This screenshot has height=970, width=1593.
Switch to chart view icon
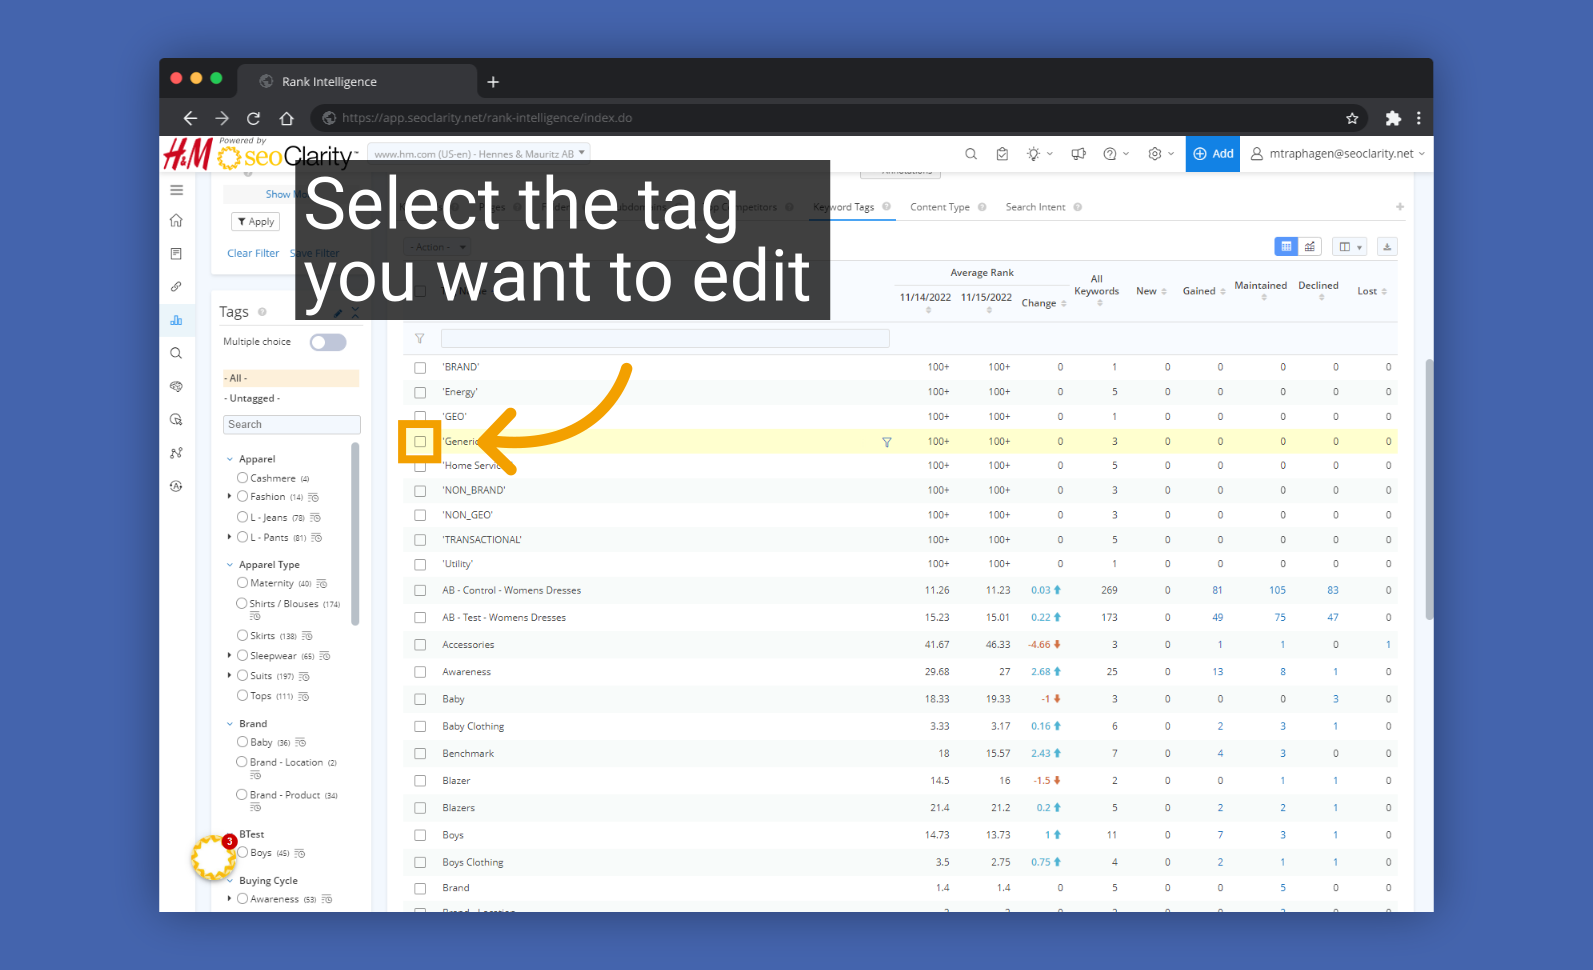(1310, 247)
